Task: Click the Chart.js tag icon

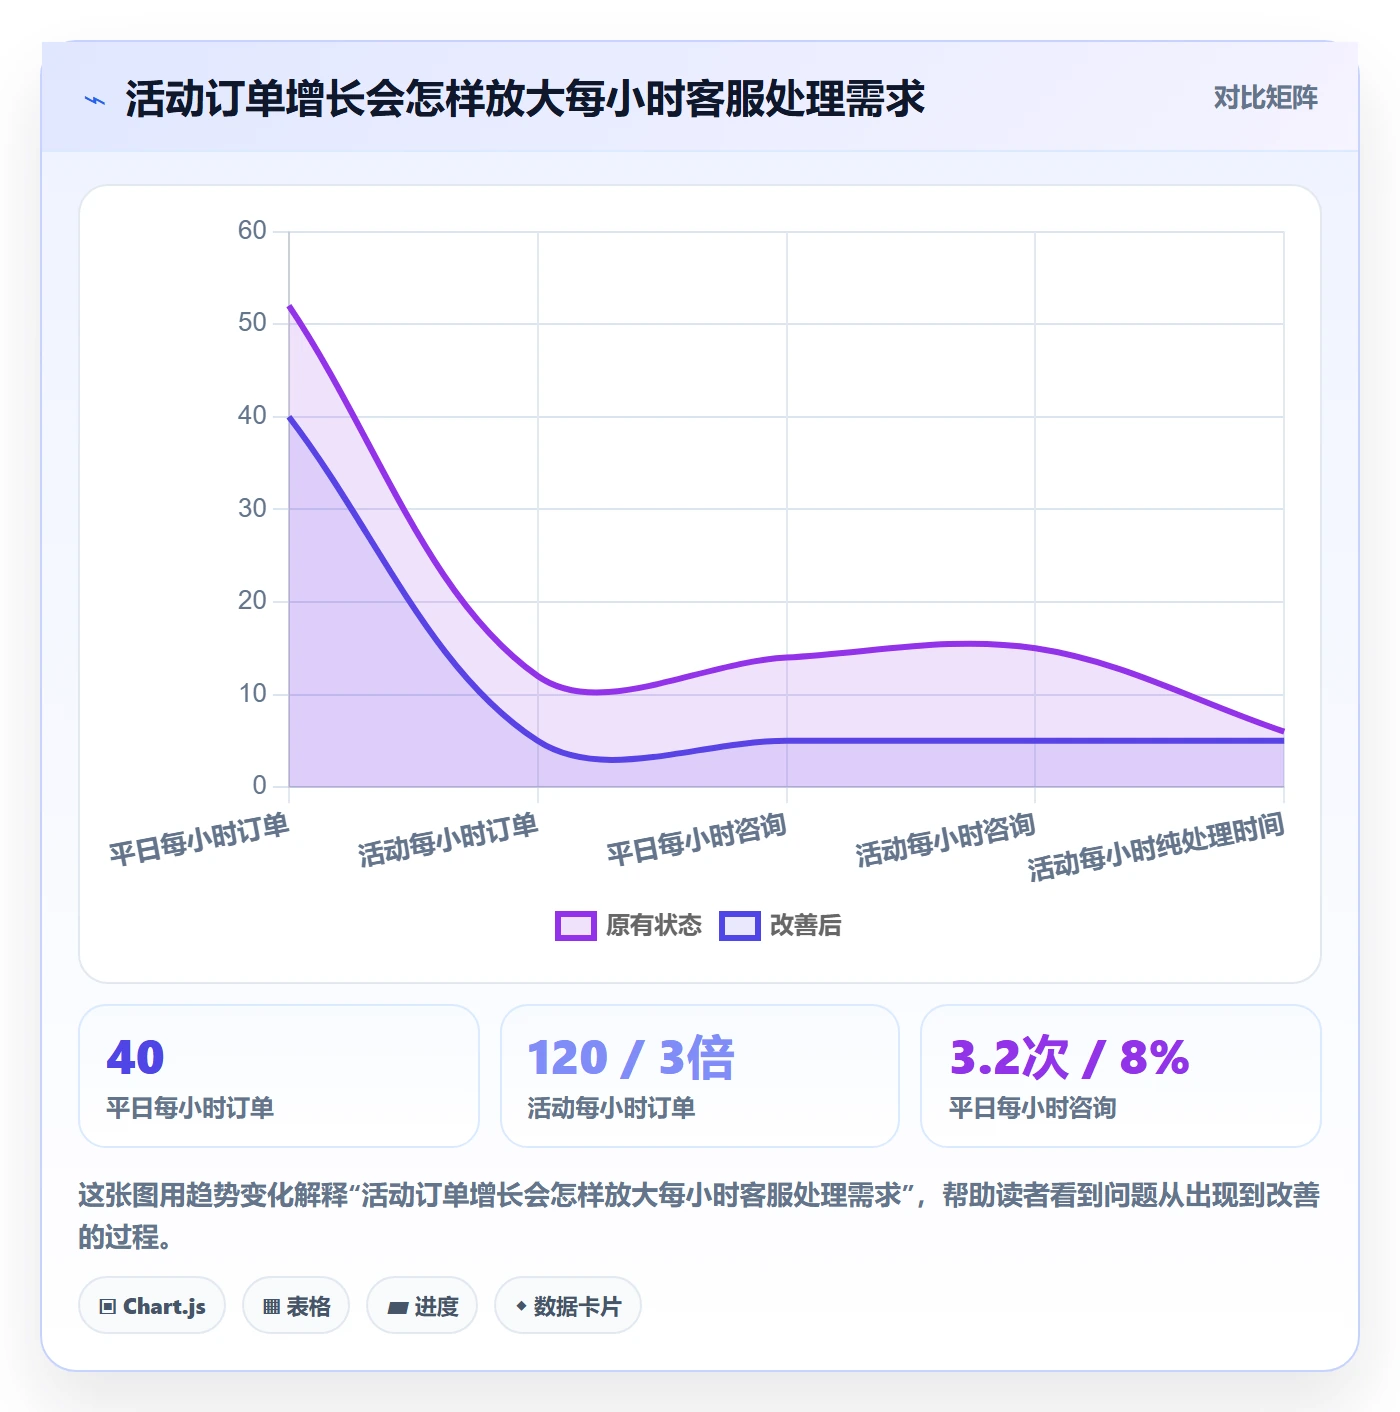Action: (x=108, y=1306)
